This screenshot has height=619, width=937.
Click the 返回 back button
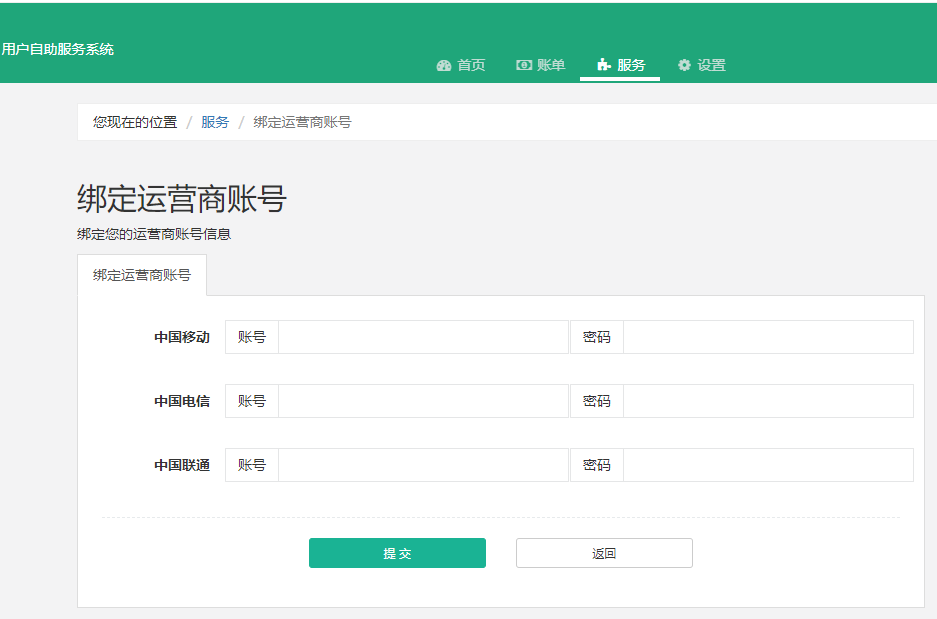604,553
